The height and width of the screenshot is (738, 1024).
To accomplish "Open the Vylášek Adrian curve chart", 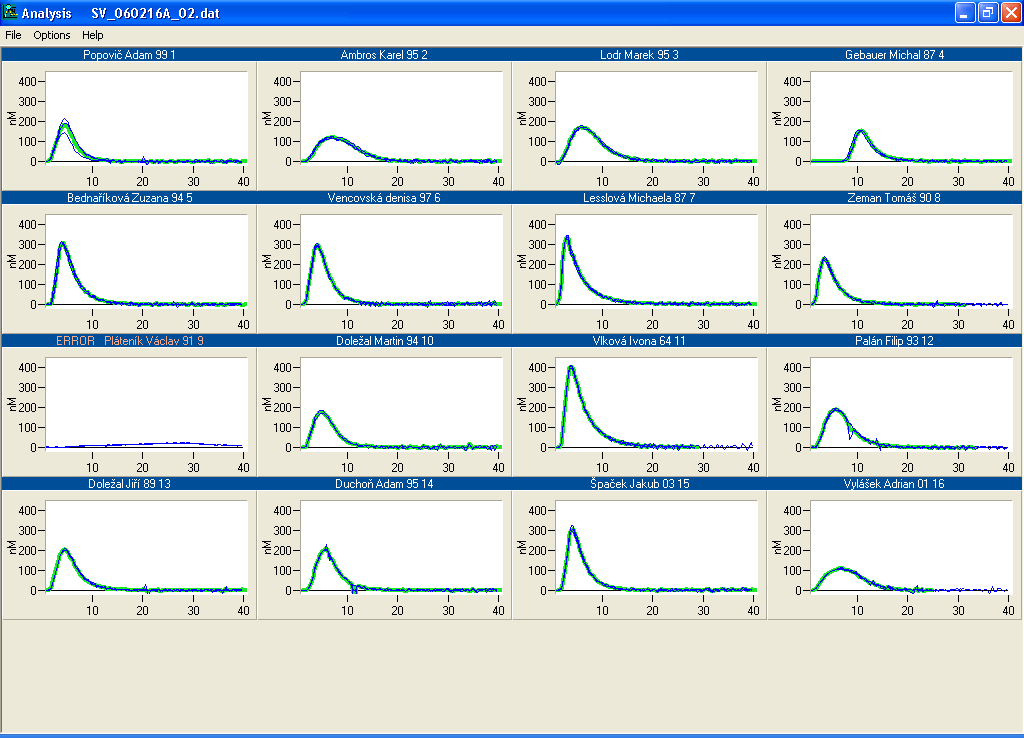I will pyautogui.click(x=911, y=545).
